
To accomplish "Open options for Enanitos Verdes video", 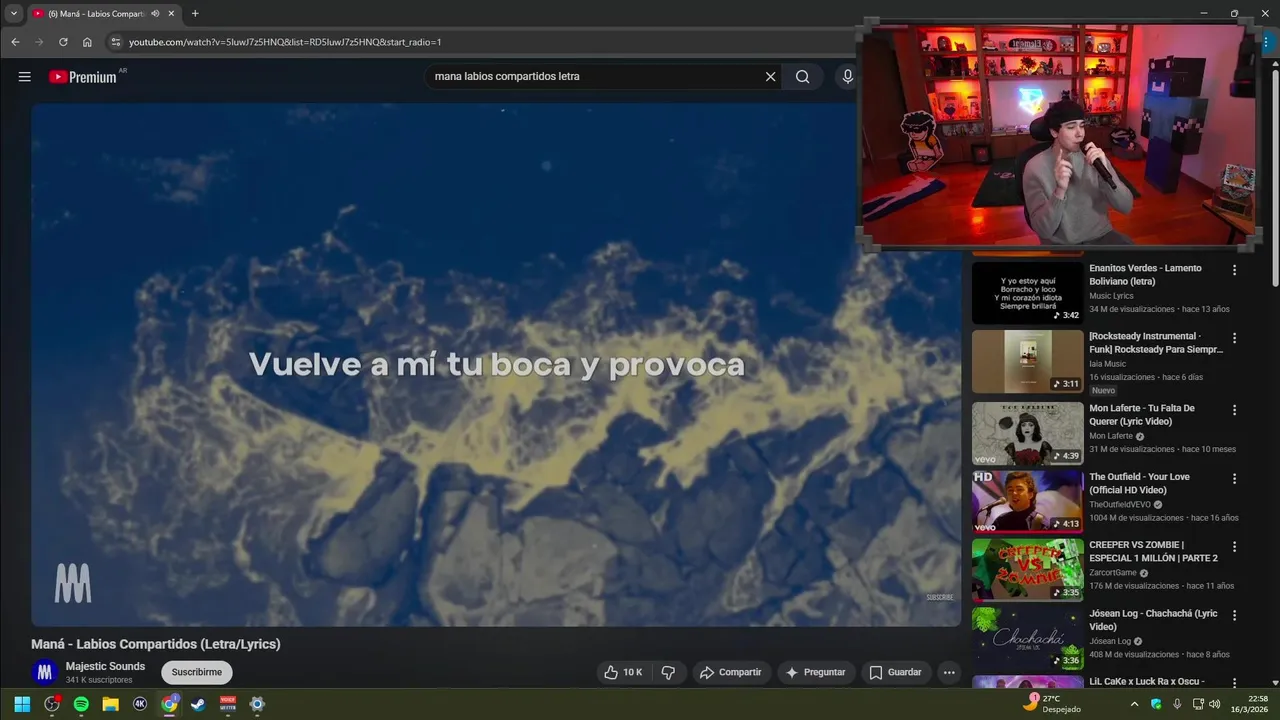I will [x=1234, y=270].
